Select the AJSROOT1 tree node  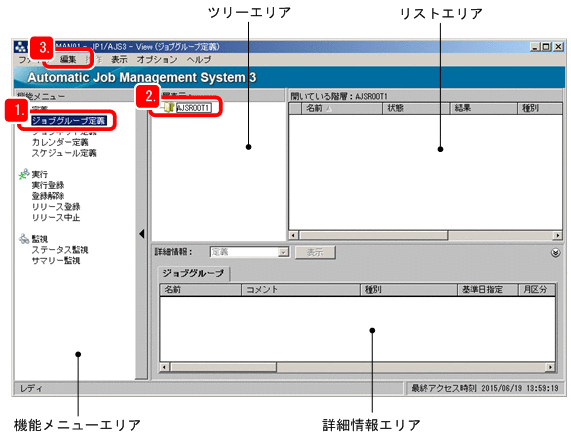[193, 108]
